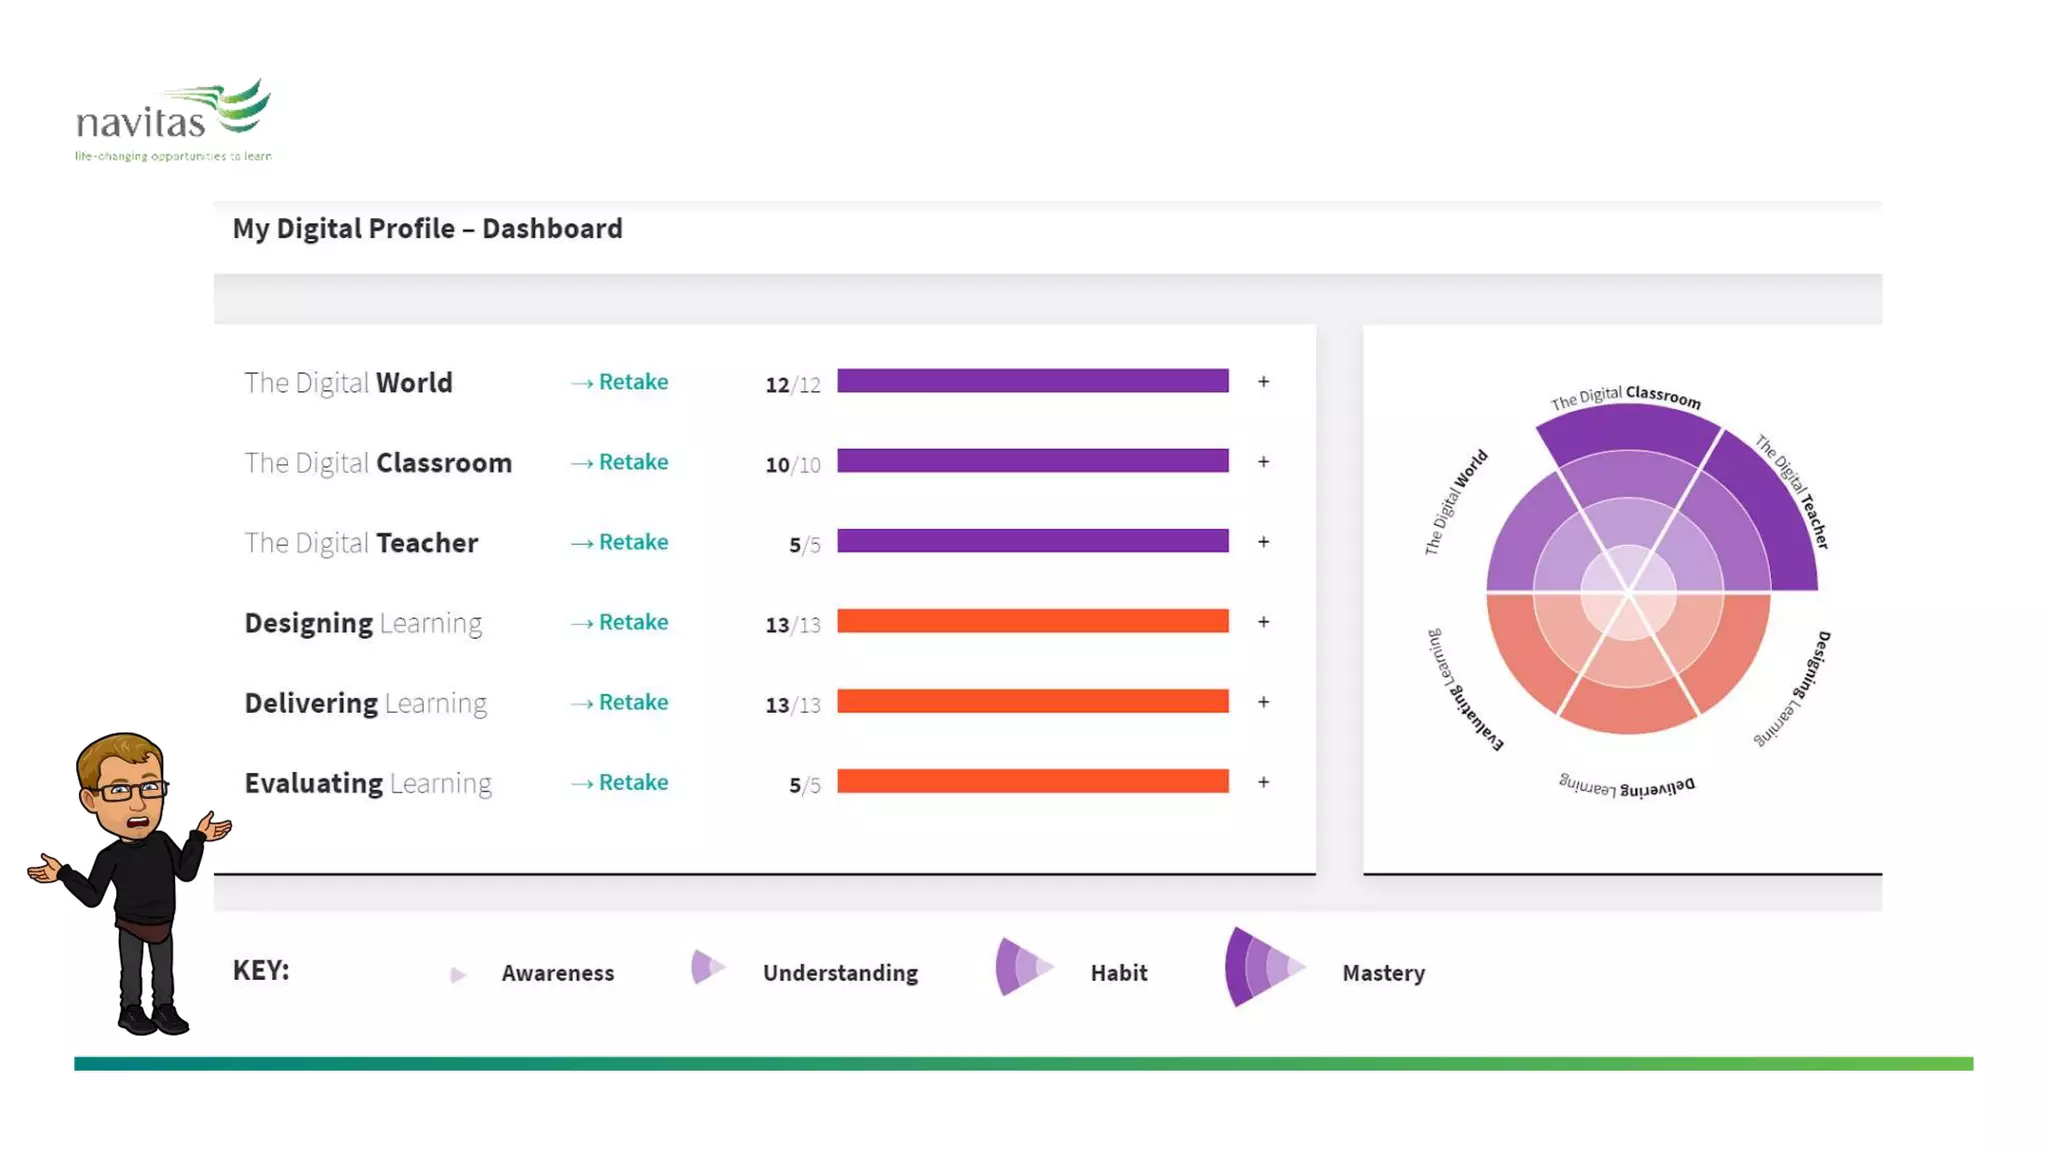Click the My Digital Profile Dashboard heading
The image size is (2048, 1152).
[428, 229]
